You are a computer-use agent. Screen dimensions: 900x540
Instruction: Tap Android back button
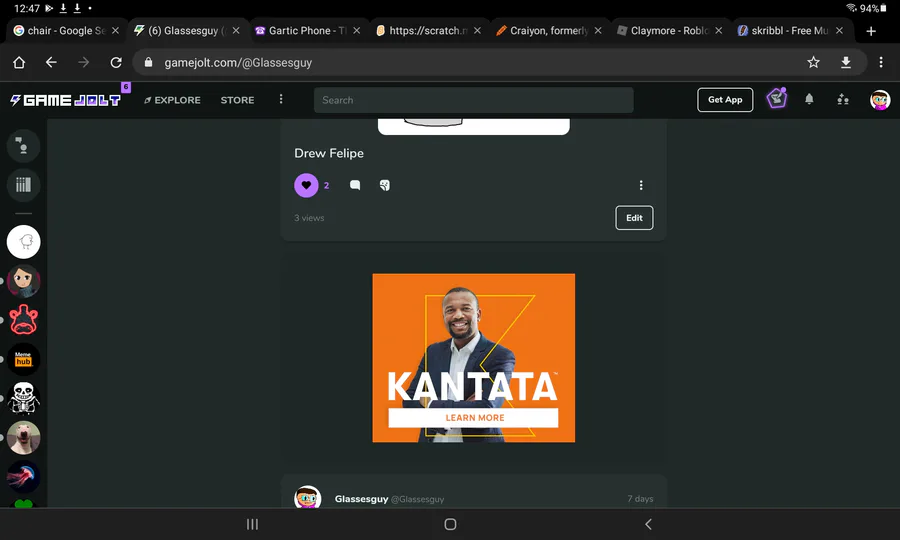(x=648, y=524)
